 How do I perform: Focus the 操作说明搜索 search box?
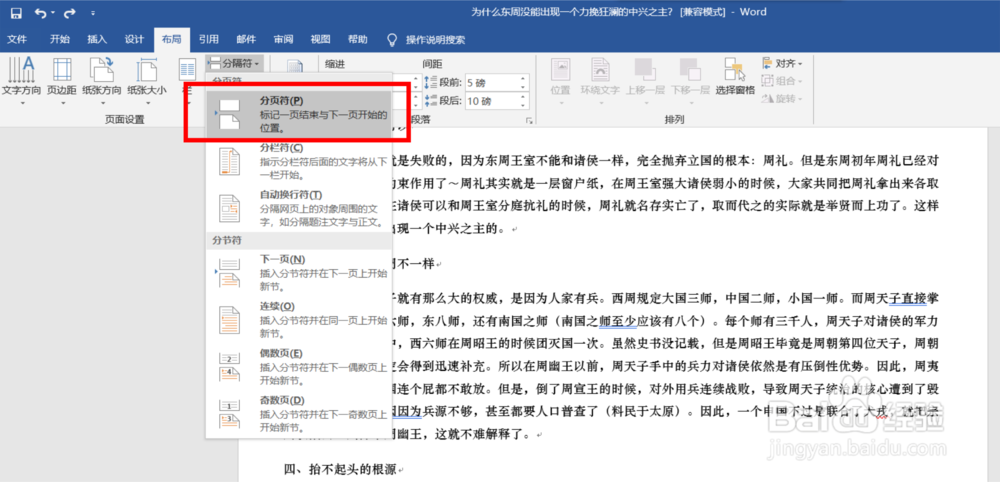[436, 40]
